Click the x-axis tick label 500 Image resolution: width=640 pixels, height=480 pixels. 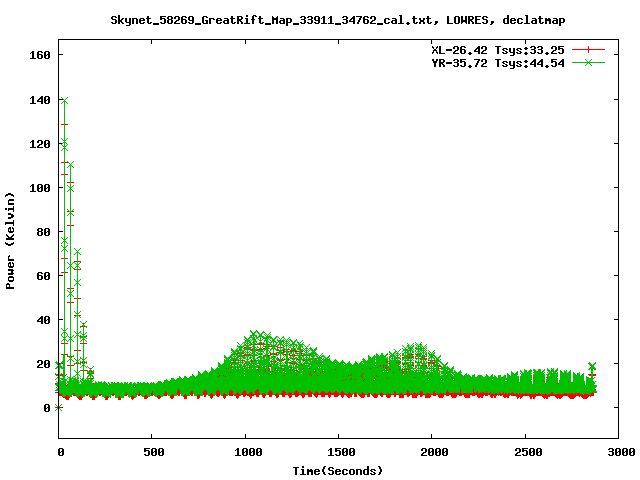[153, 452]
